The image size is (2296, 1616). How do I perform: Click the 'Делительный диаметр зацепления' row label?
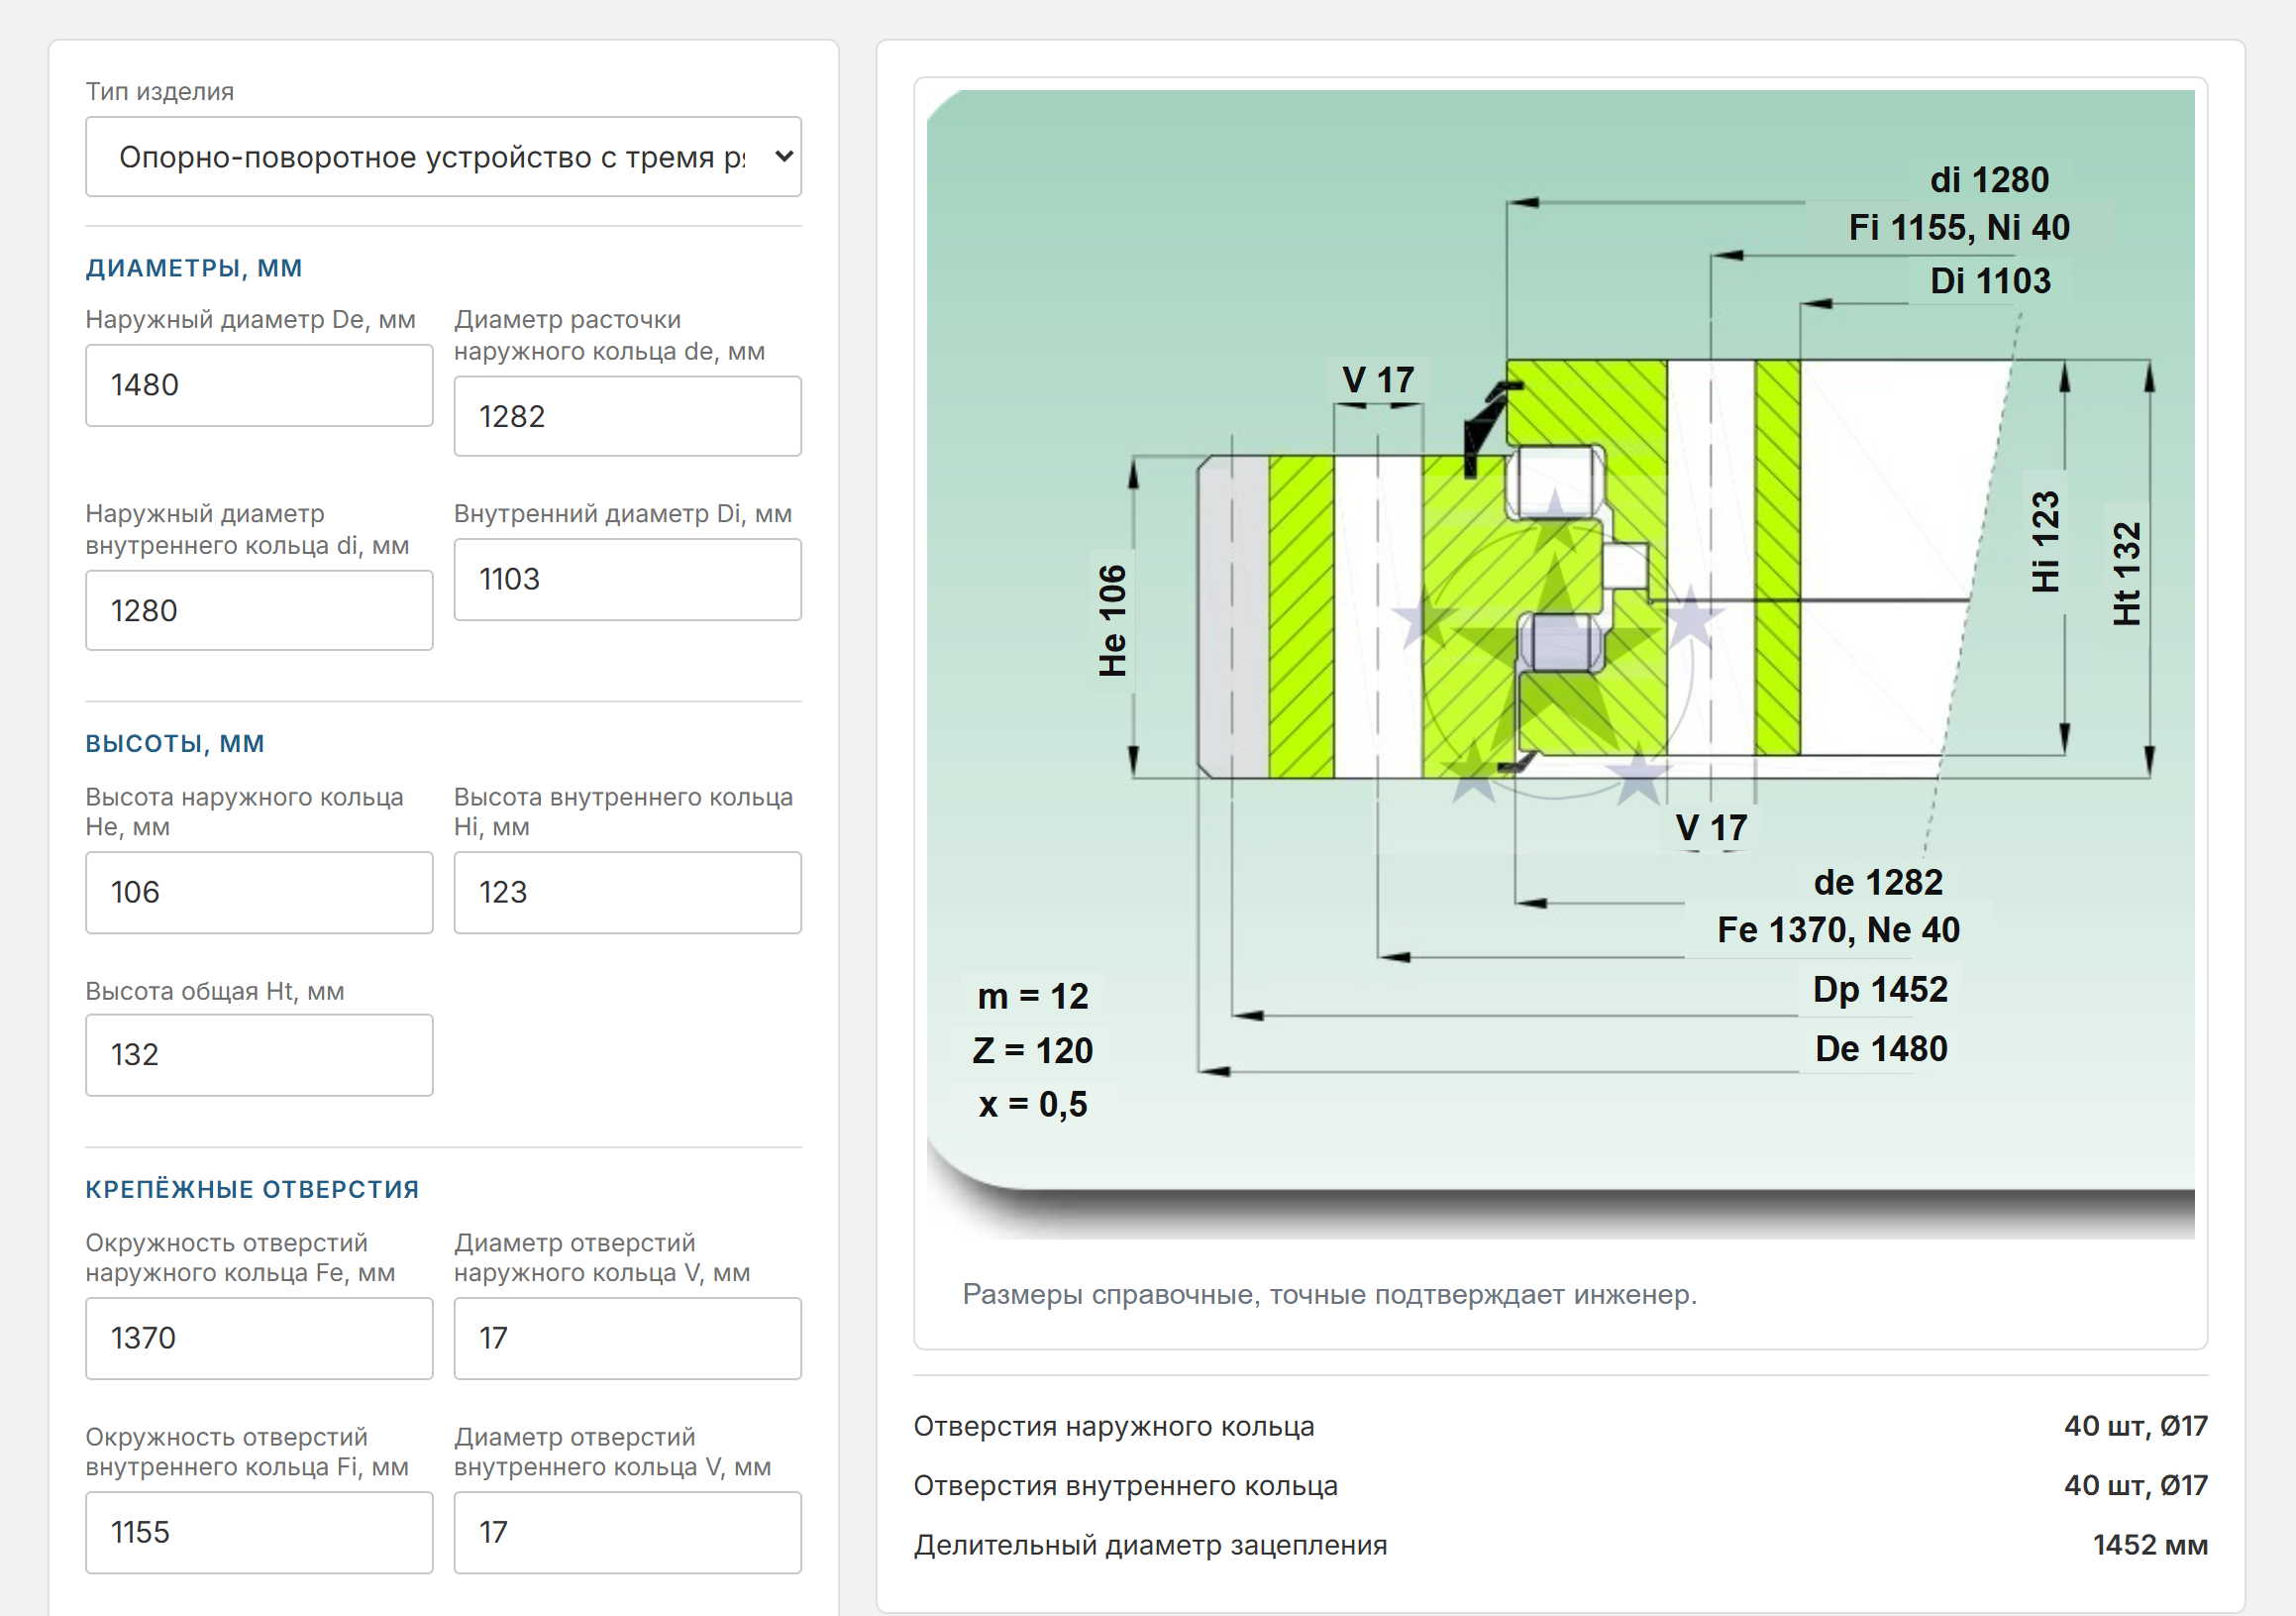click(x=1151, y=1545)
